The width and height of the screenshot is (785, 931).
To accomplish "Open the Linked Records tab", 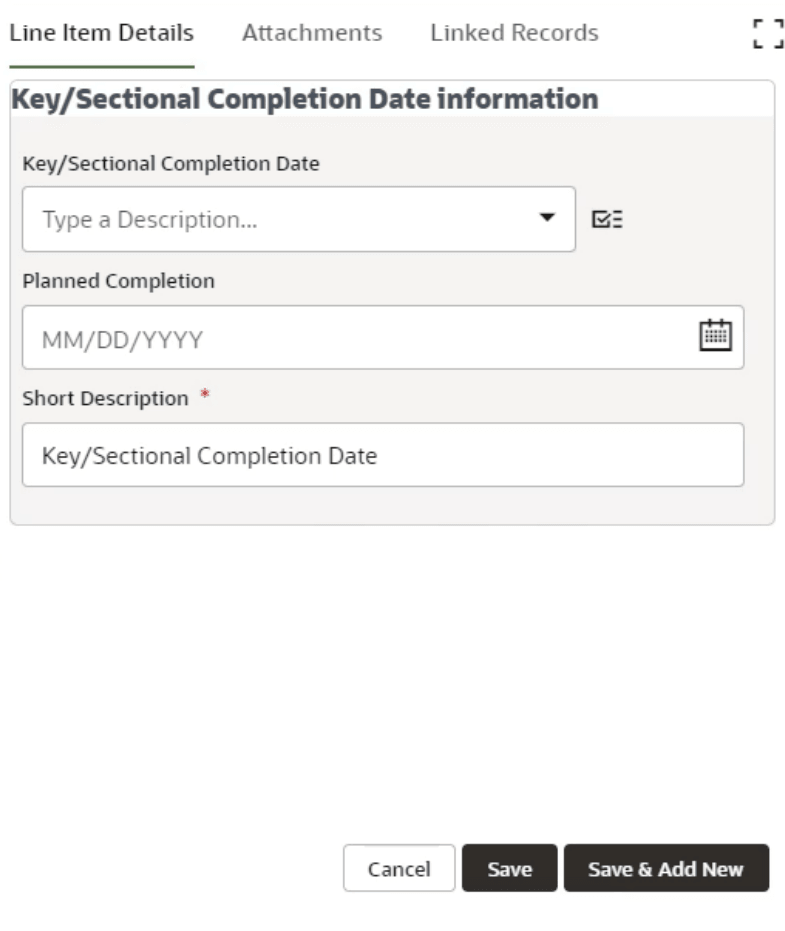I will click(514, 32).
